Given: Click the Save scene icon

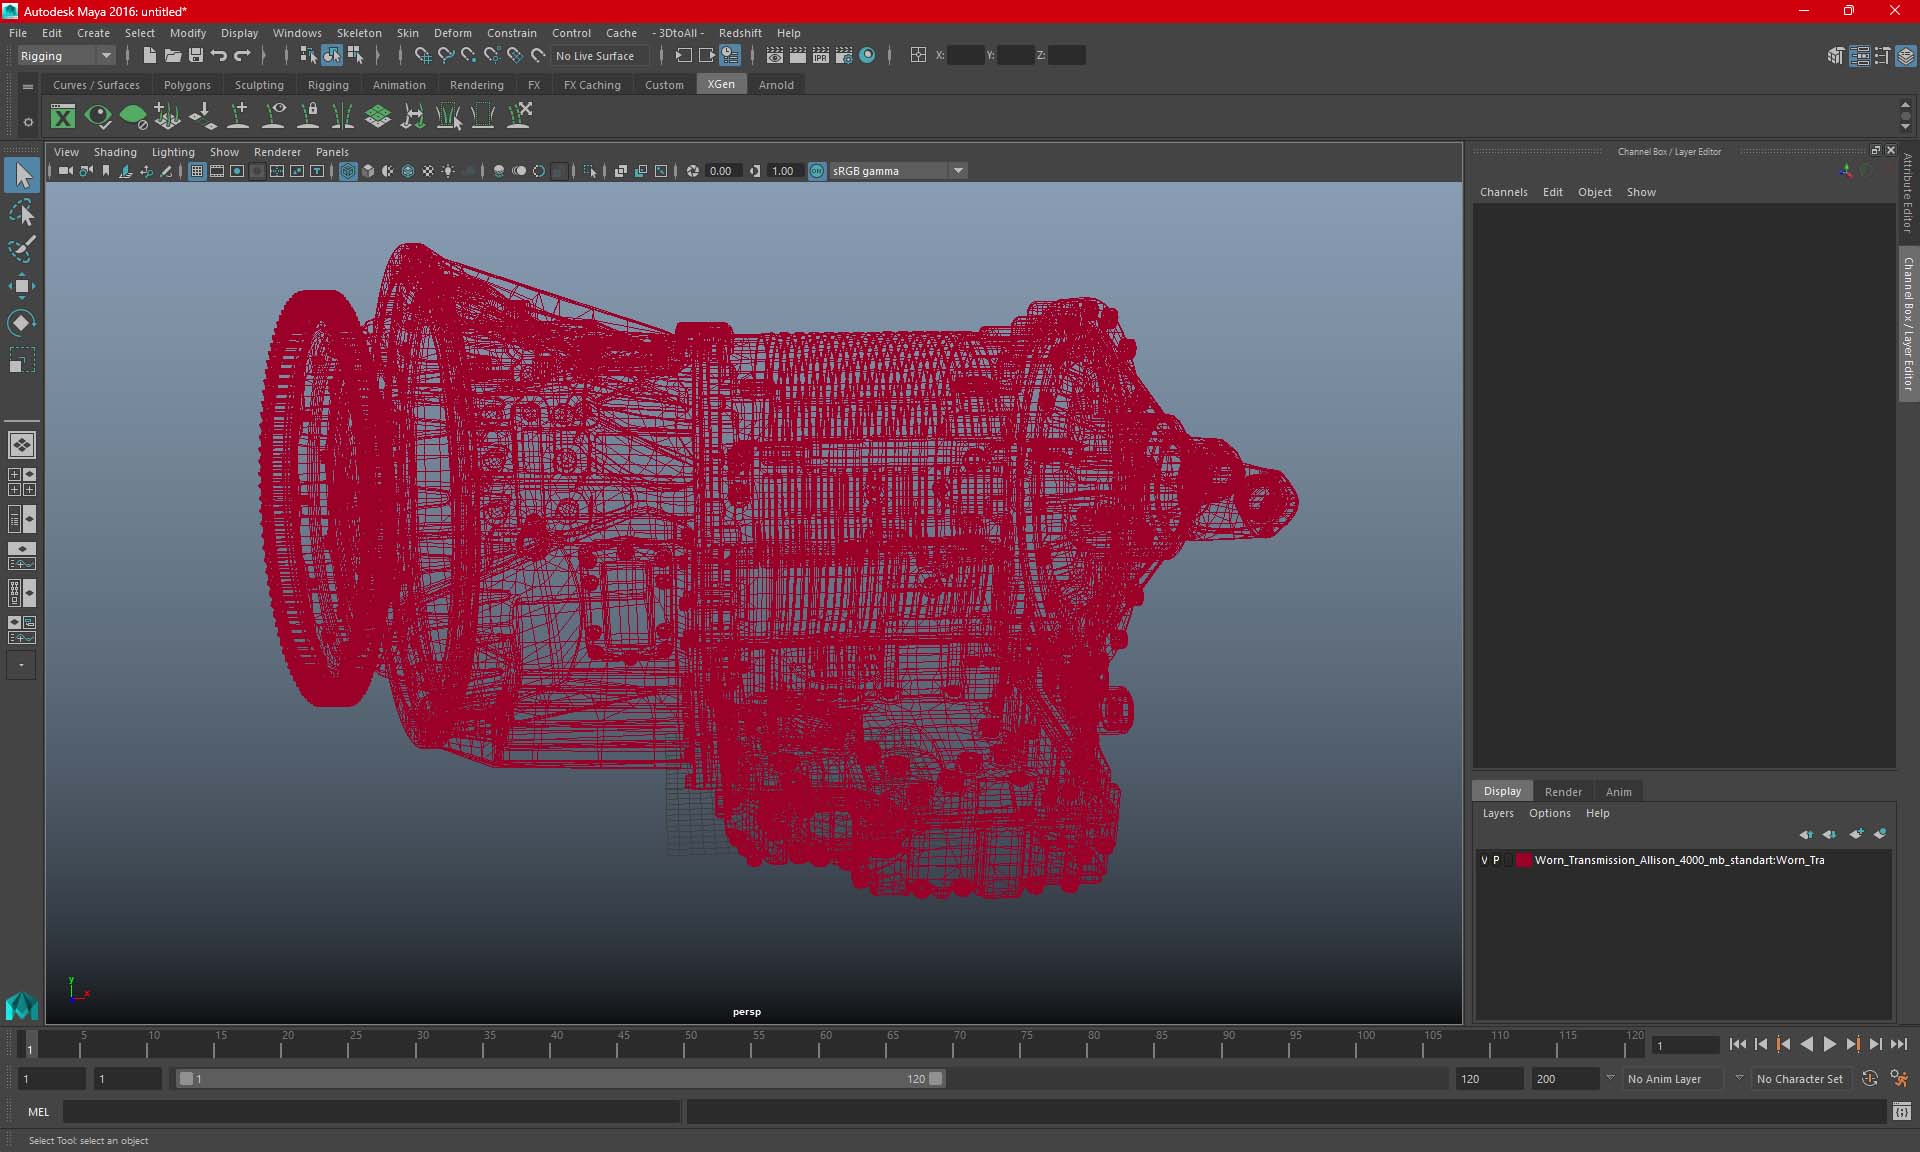Looking at the screenshot, I should 196,56.
